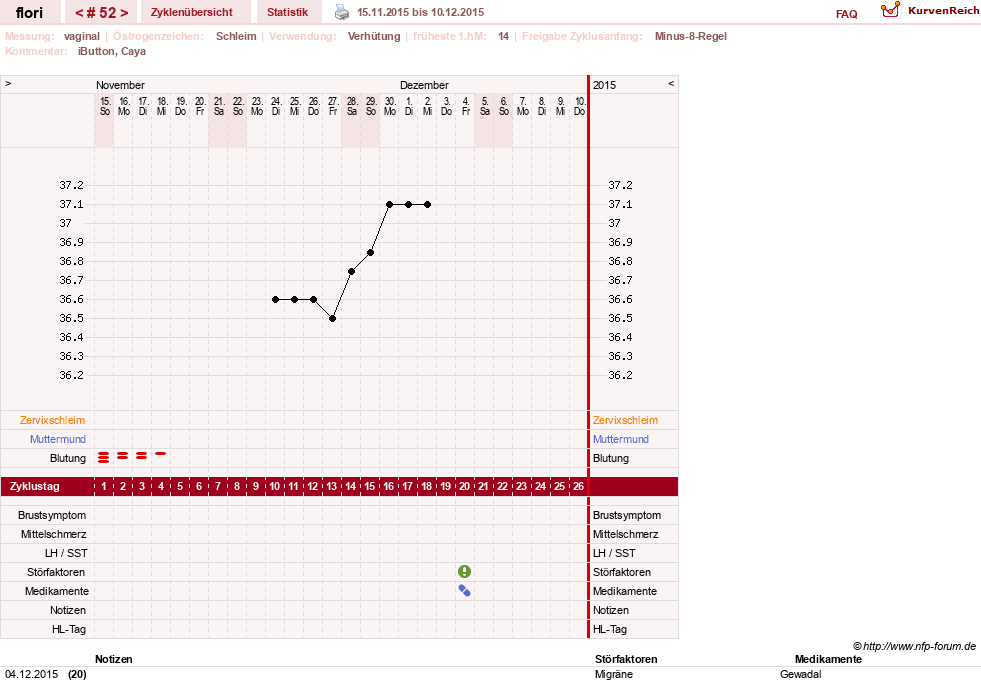
Task: Click the date header 15. So
Action: [x=105, y=106]
